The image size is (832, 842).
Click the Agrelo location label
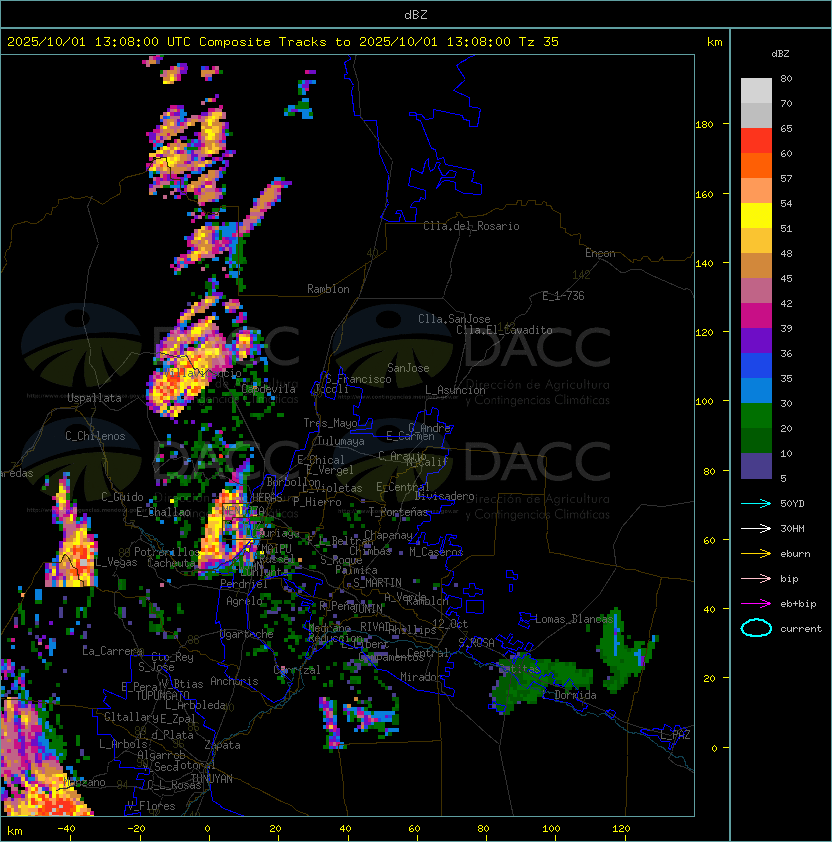pyautogui.click(x=244, y=601)
